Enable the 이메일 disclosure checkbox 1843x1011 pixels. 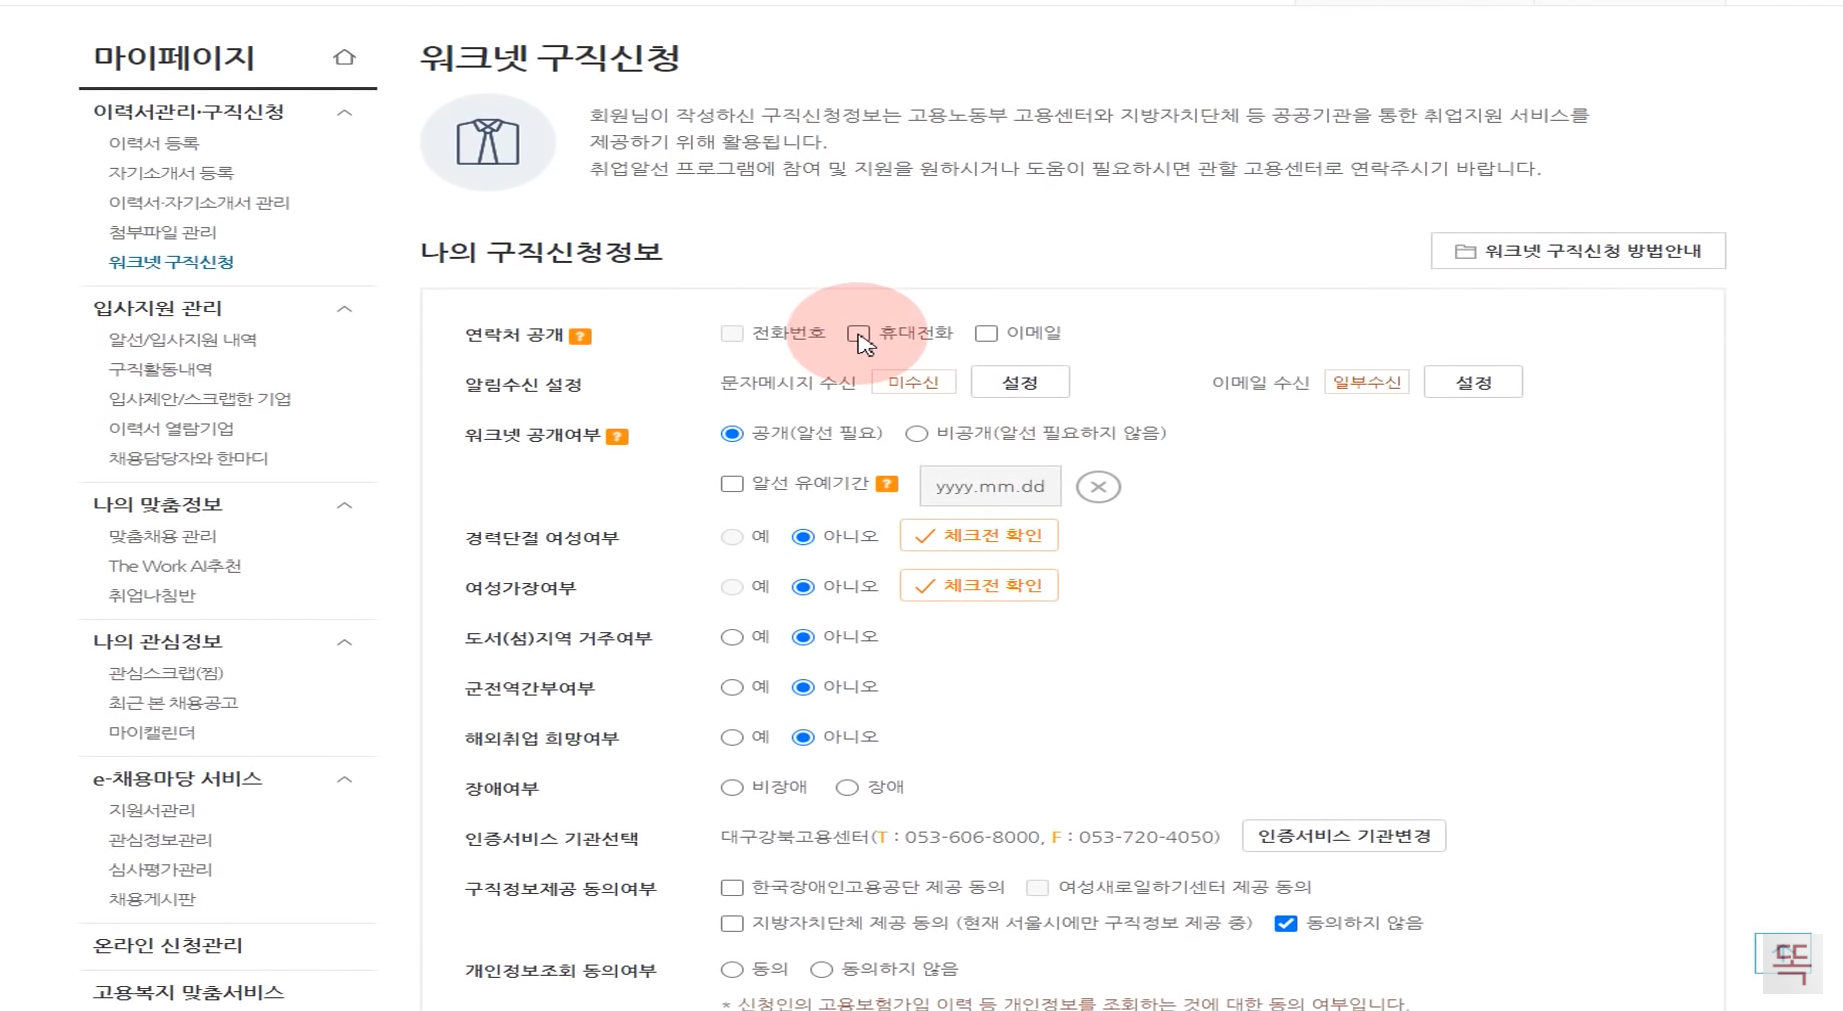(x=986, y=333)
